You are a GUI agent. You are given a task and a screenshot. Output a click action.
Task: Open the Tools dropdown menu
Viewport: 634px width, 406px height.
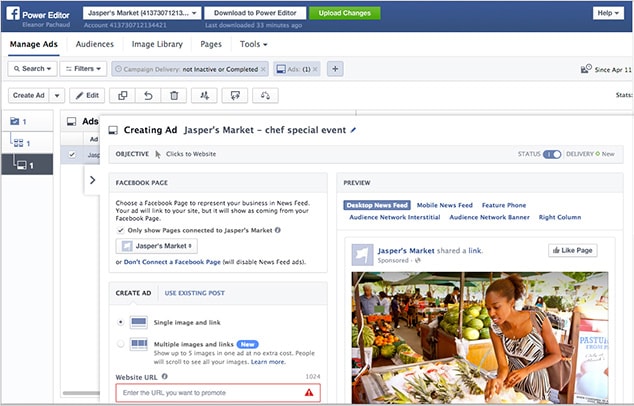pos(254,44)
